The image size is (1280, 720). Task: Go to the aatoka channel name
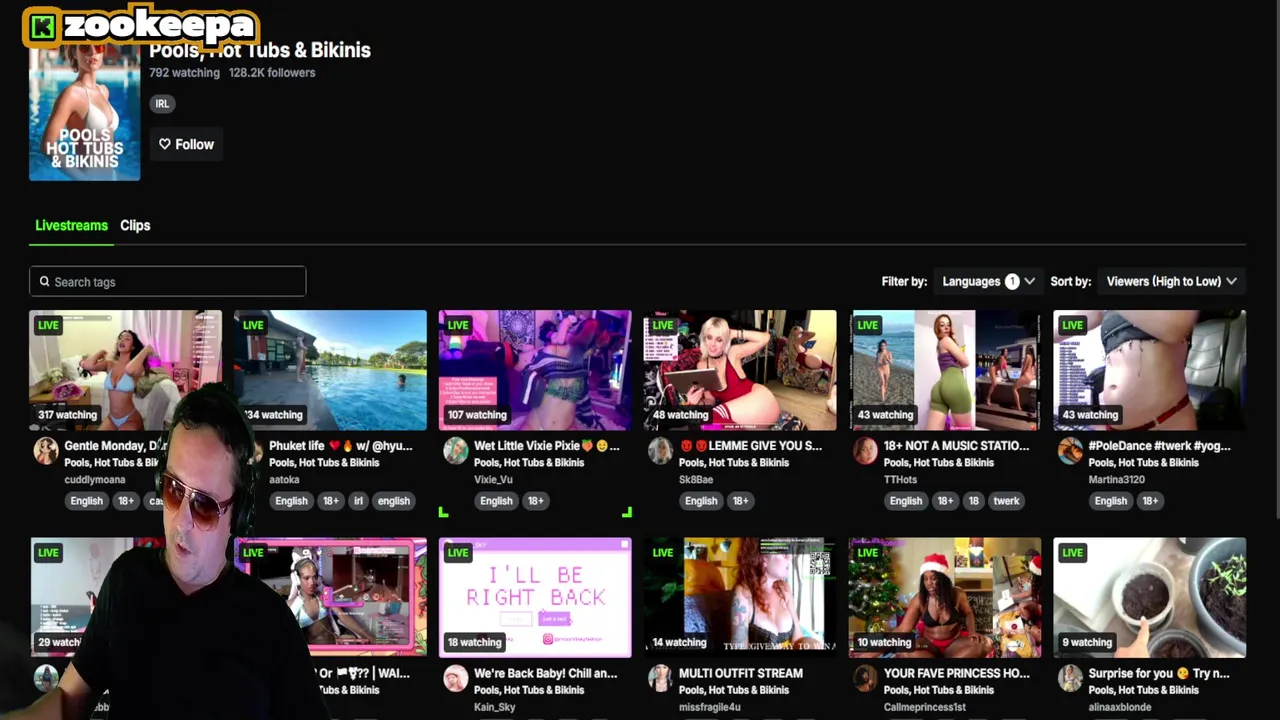[x=284, y=480]
